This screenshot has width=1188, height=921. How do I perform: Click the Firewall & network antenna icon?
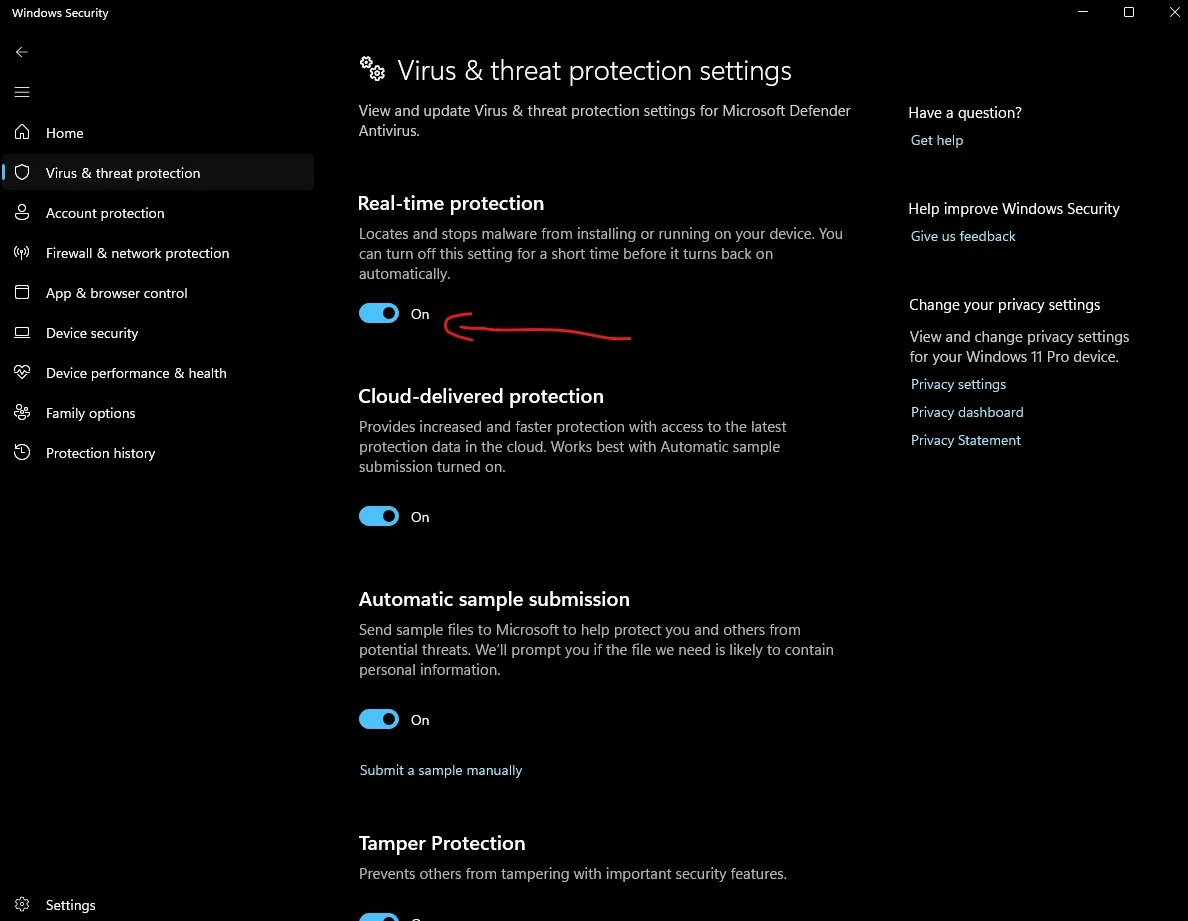pos(22,253)
